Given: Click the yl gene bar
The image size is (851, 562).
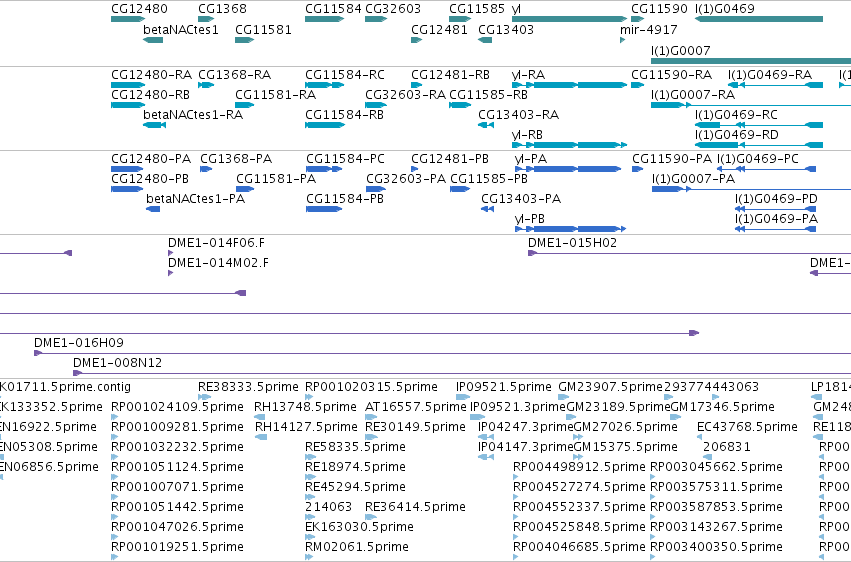Looking at the screenshot, I should pyautogui.click(x=569, y=19).
